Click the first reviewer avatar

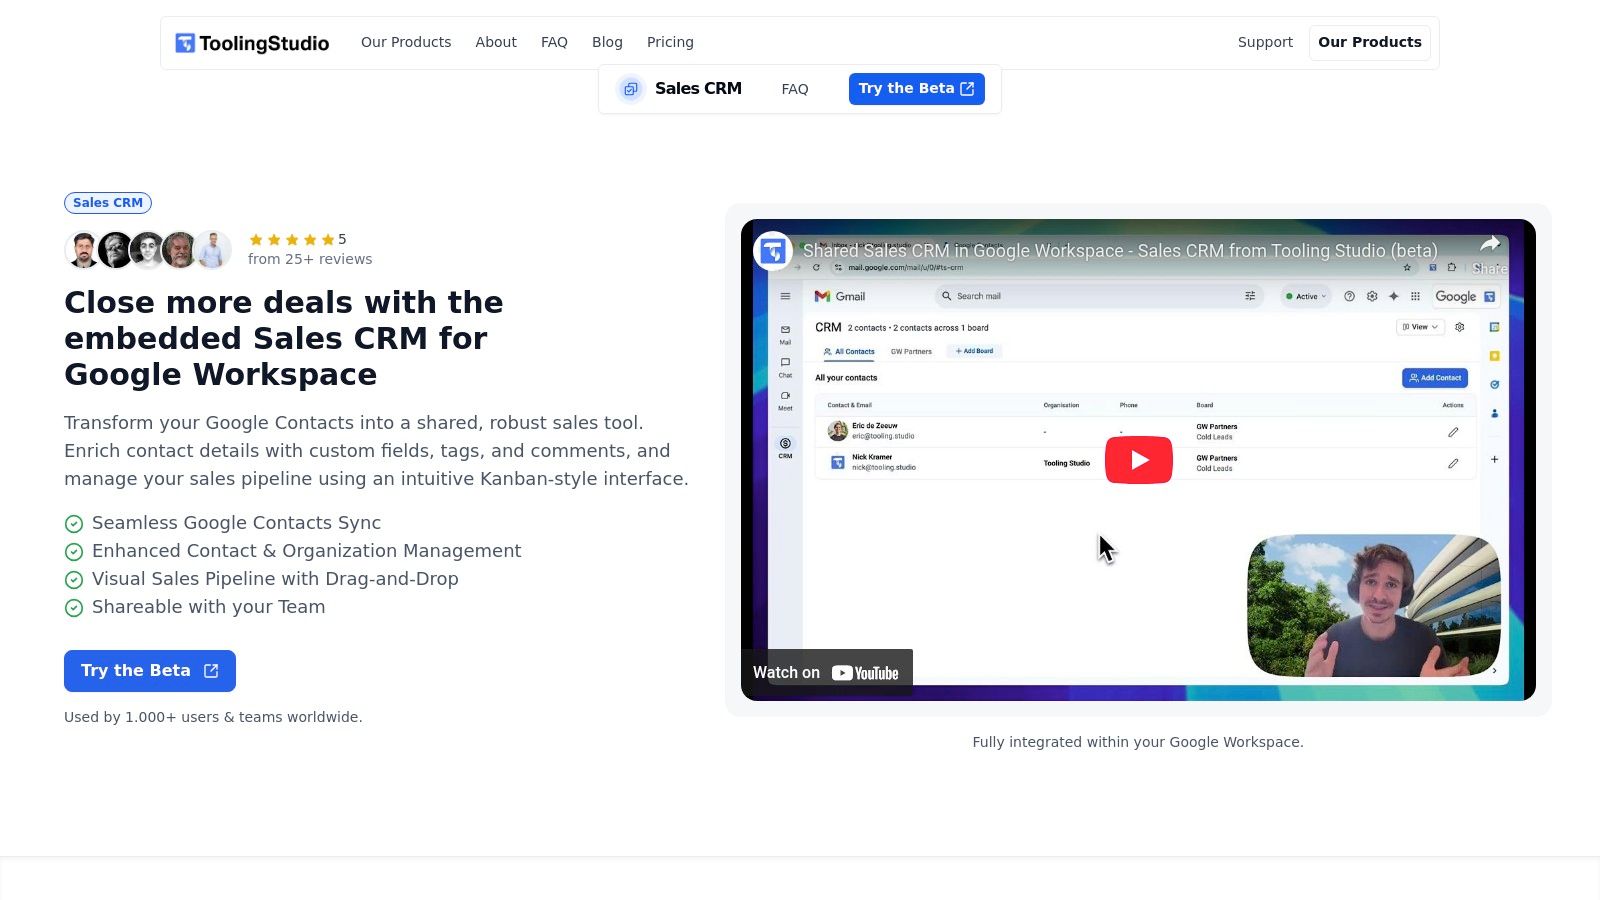click(x=83, y=250)
